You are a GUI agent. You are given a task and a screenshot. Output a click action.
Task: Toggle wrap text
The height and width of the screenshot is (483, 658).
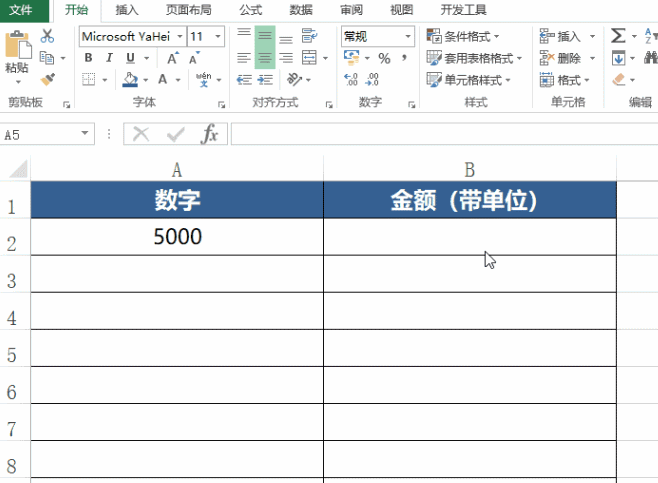pos(309,36)
